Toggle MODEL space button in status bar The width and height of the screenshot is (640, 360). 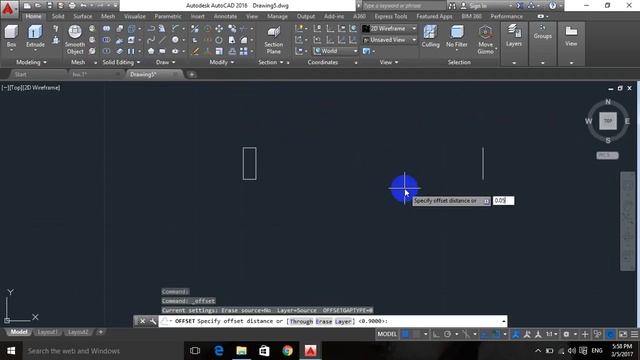click(x=387, y=334)
